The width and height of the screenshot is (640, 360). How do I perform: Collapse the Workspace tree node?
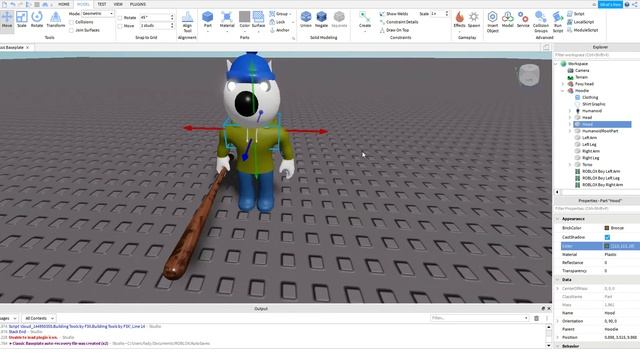(x=556, y=64)
